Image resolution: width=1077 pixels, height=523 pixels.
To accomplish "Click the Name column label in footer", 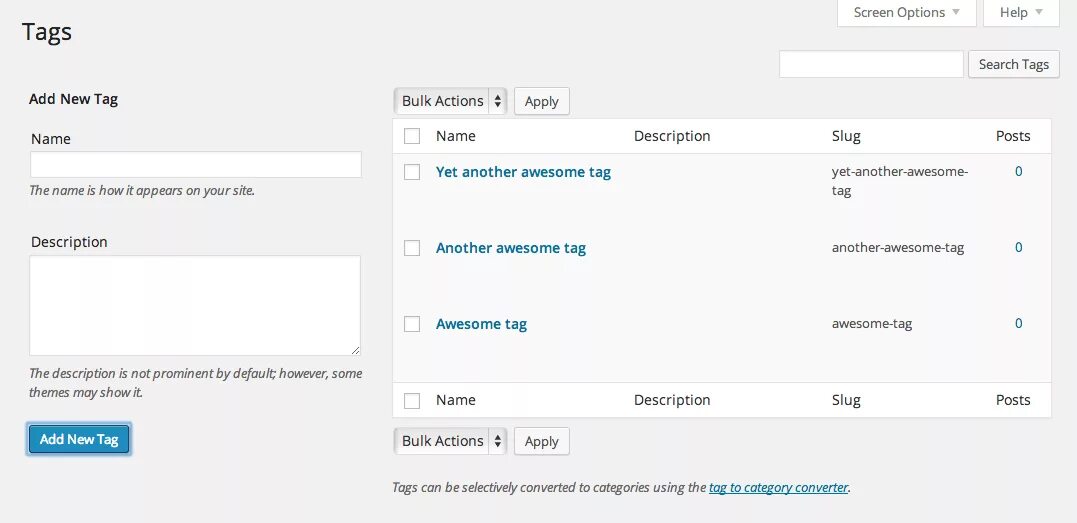I will 455,400.
